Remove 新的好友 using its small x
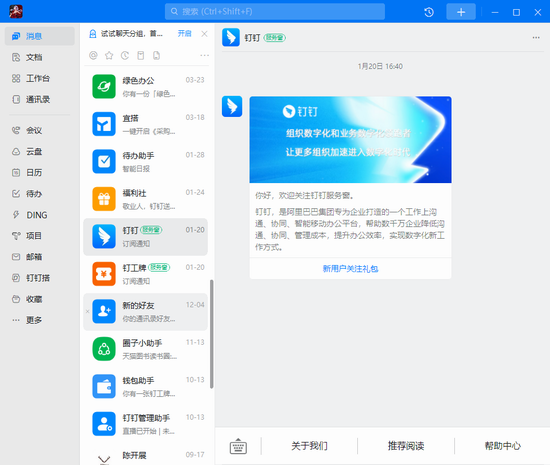The height and width of the screenshot is (465, 550). click(x=88, y=311)
